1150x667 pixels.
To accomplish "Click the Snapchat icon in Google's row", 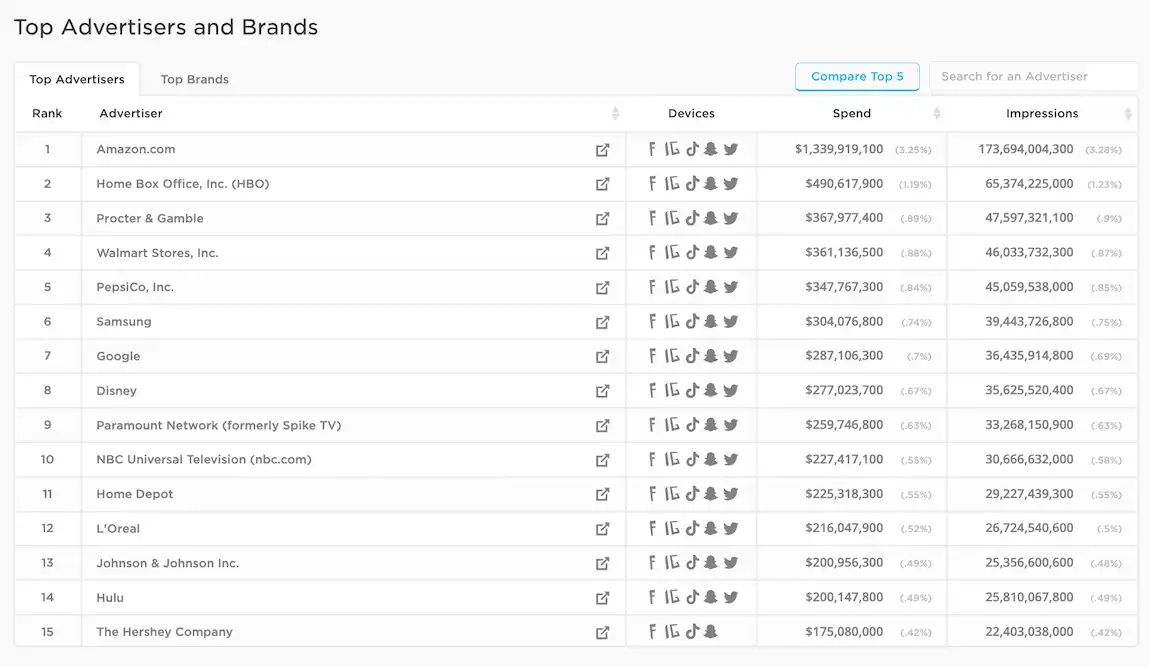I will (711, 356).
